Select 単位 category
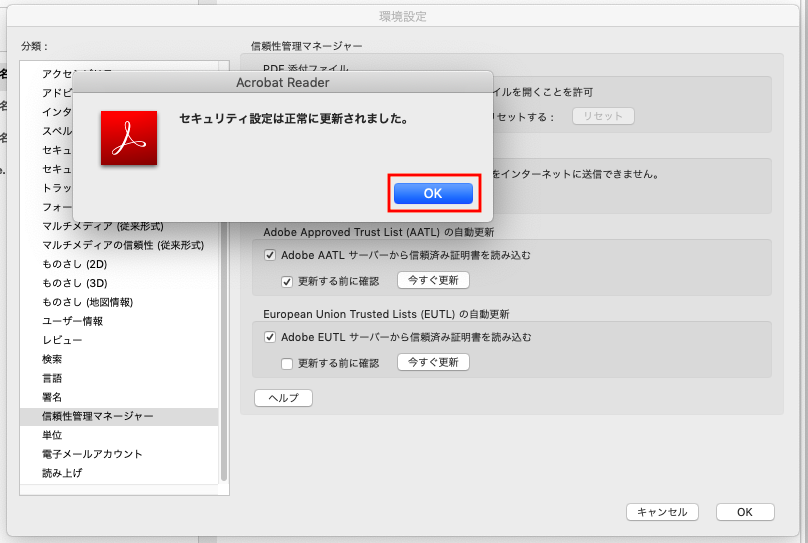Screen dimensions: 808x543 [119, 435]
